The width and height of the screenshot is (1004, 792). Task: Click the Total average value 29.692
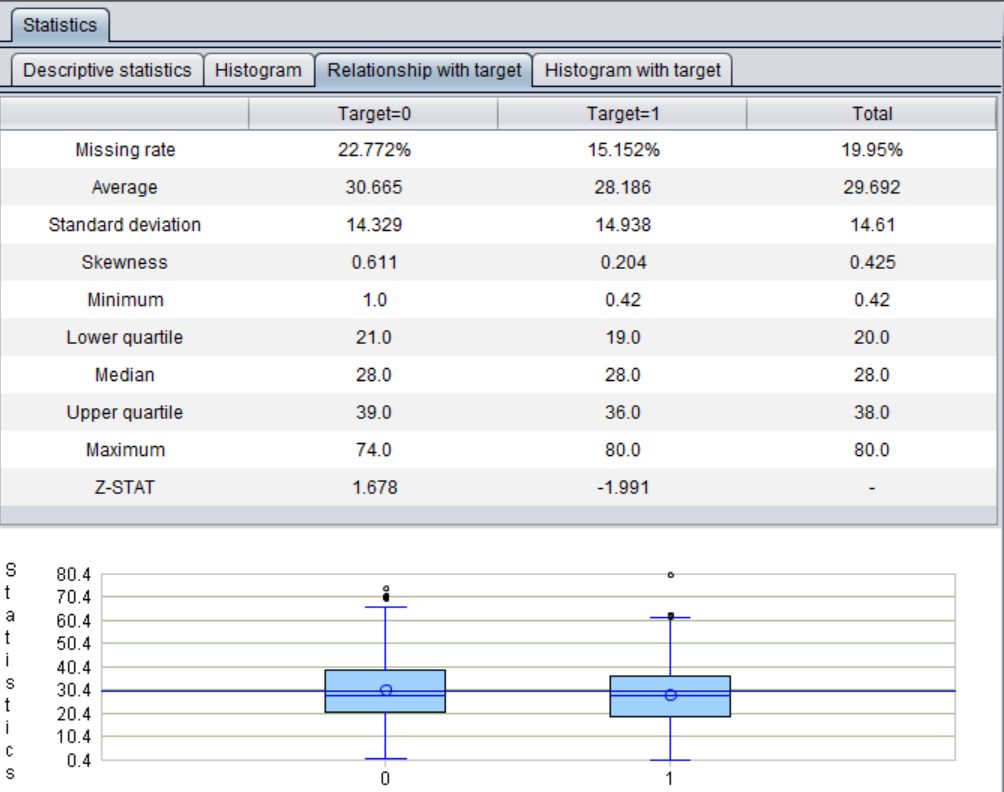tap(872, 187)
